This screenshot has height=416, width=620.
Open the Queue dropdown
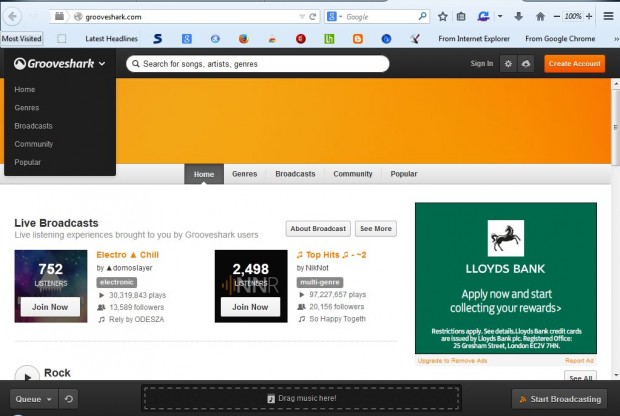pyautogui.click(x=32, y=399)
